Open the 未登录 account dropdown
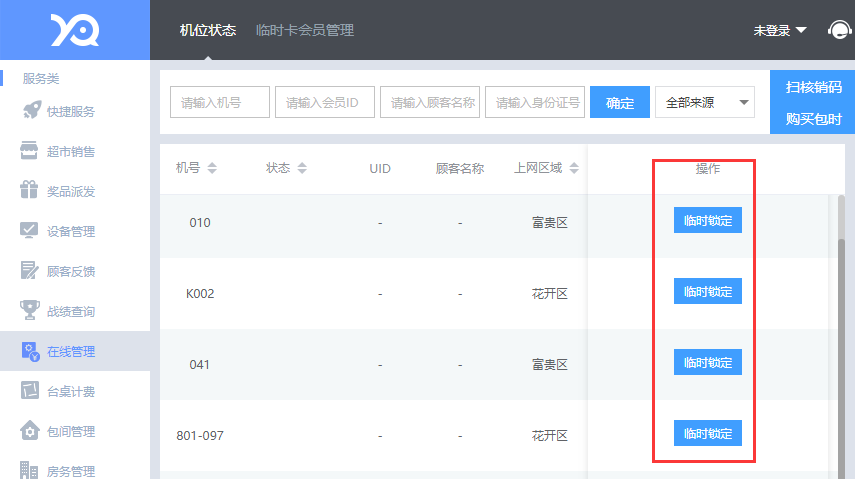 (x=780, y=31)
